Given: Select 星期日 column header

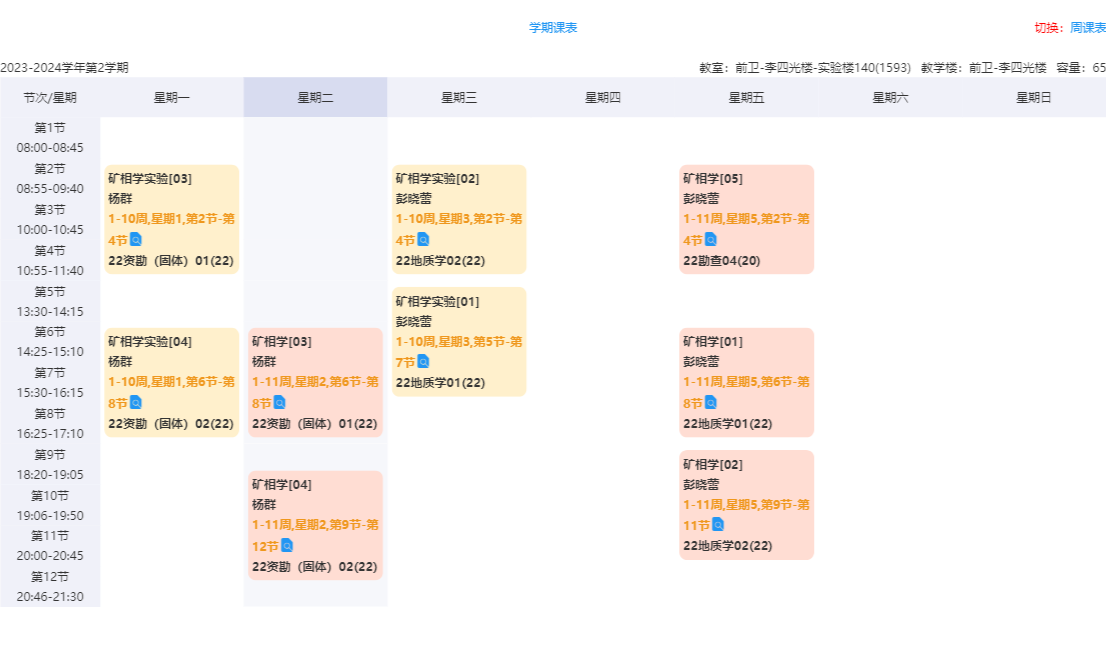Looking at the screenshot, I should click(x=1033, y=97).
